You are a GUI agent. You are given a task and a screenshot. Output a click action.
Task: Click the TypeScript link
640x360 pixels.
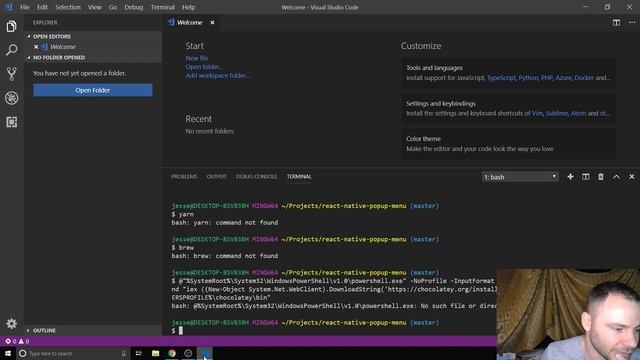[x=501, y=78]
